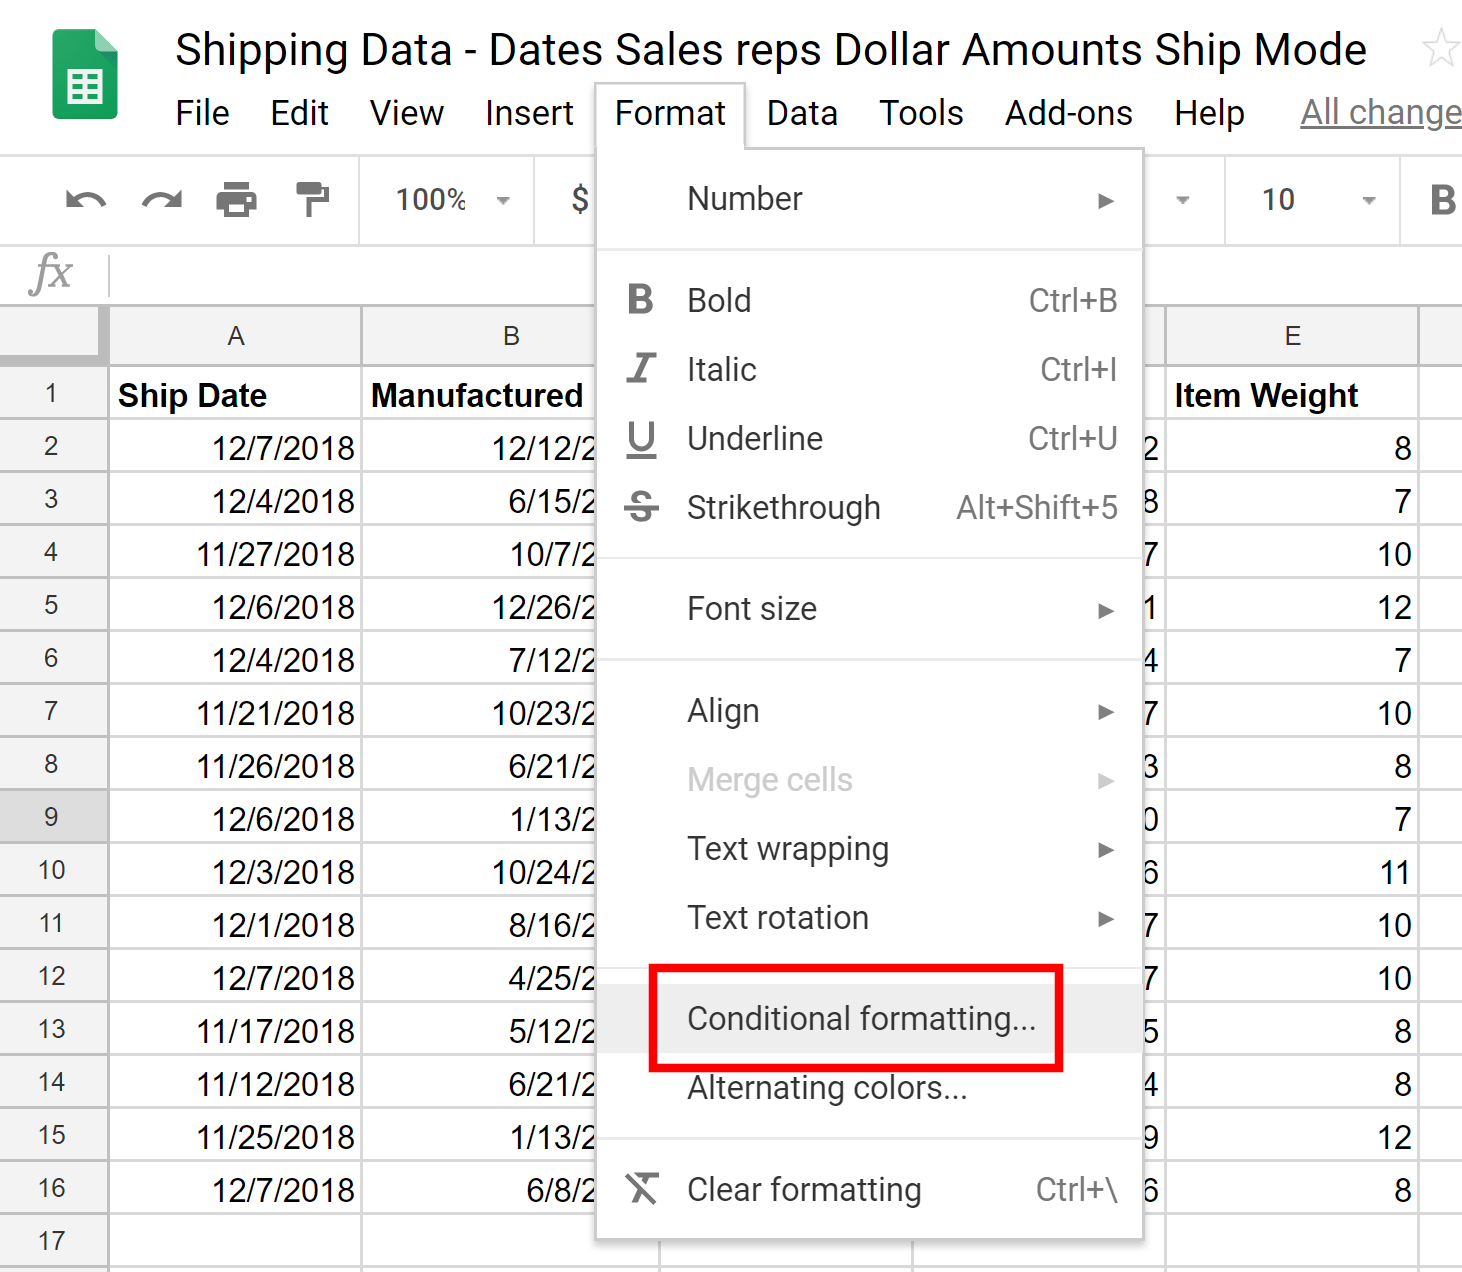The height and width of the screenshot is (1272, 1462).
Task: Expand the Align submenu
Action: 870,711
